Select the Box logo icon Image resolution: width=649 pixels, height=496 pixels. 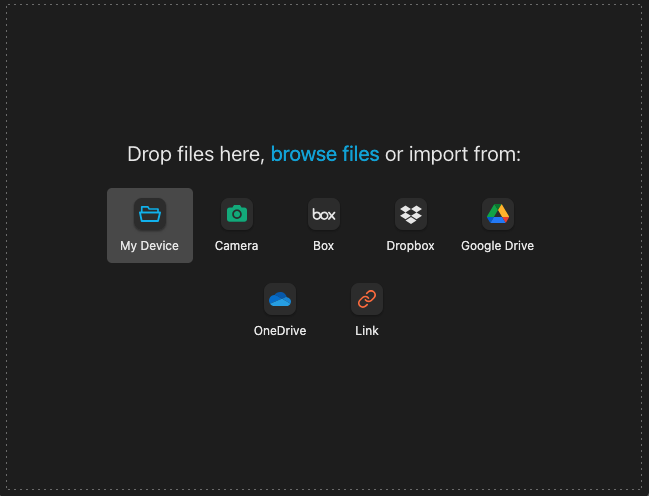coord(323,214)
